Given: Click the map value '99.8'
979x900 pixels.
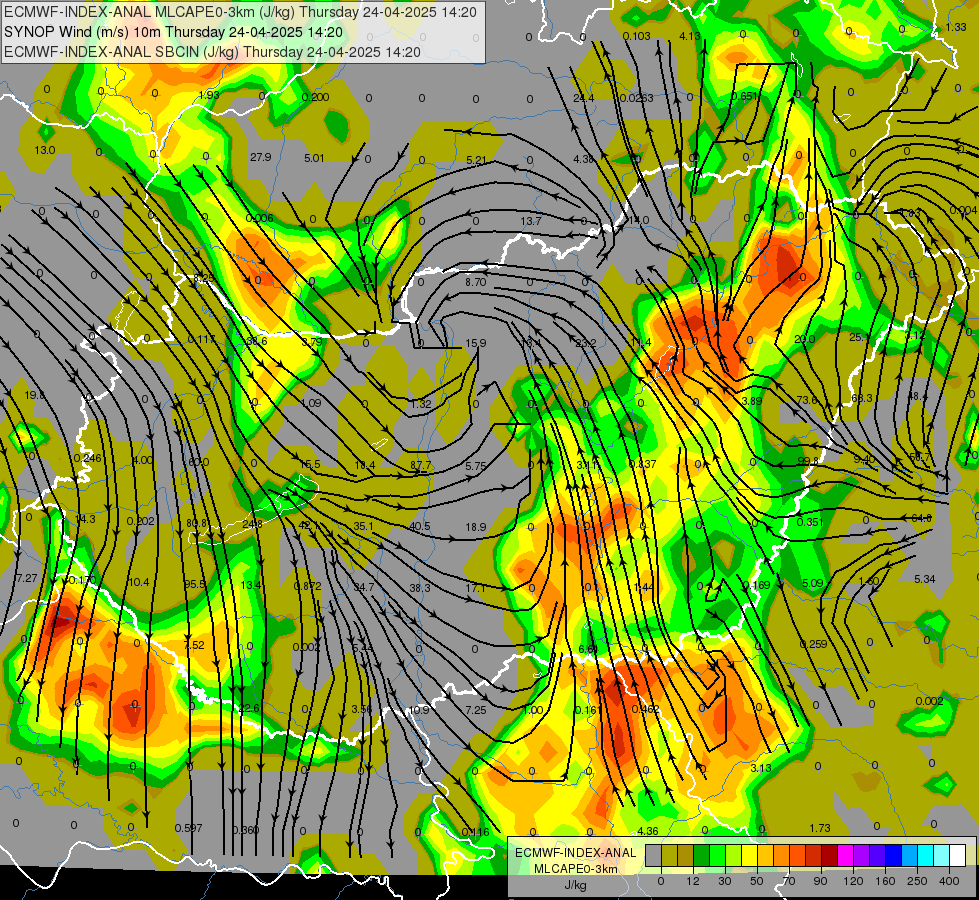Looking at the screenshot, I should point(808,461).
